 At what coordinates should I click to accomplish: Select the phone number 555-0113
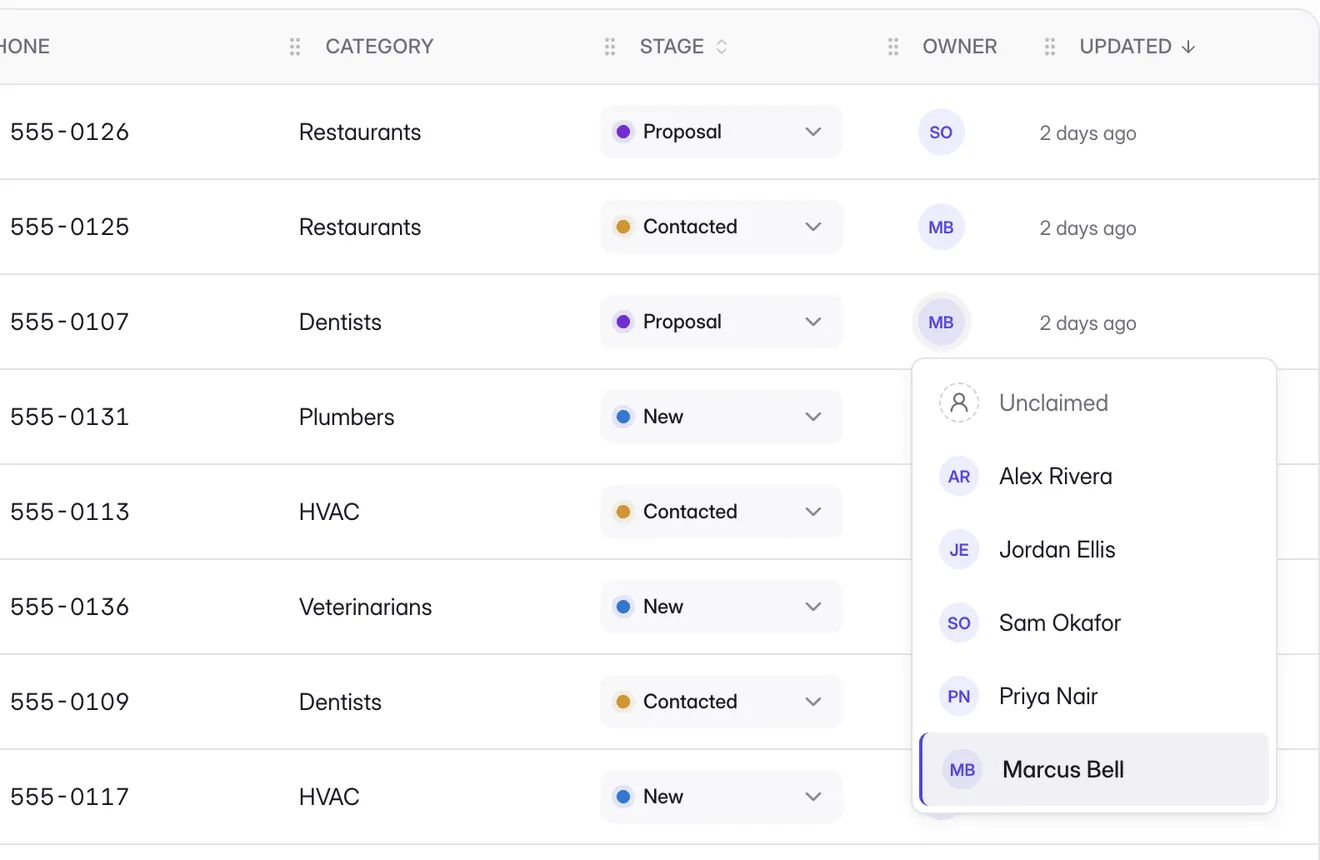click(x=69, y=512)
